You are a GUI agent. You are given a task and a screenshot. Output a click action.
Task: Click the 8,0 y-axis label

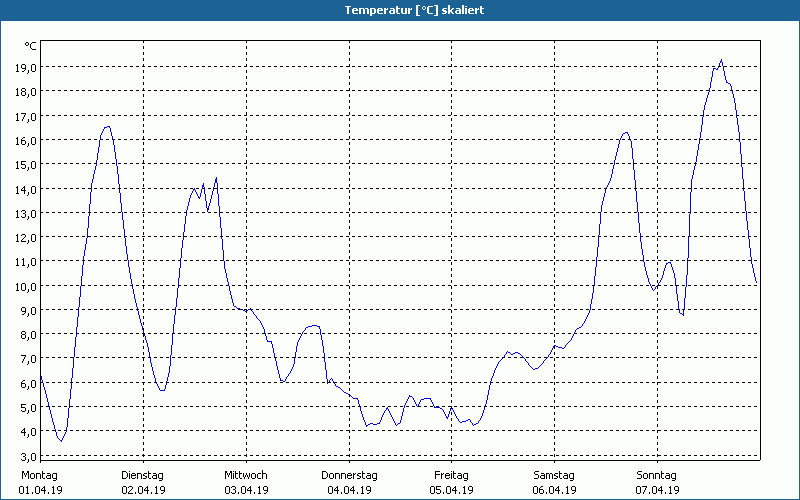click(28, 335)
